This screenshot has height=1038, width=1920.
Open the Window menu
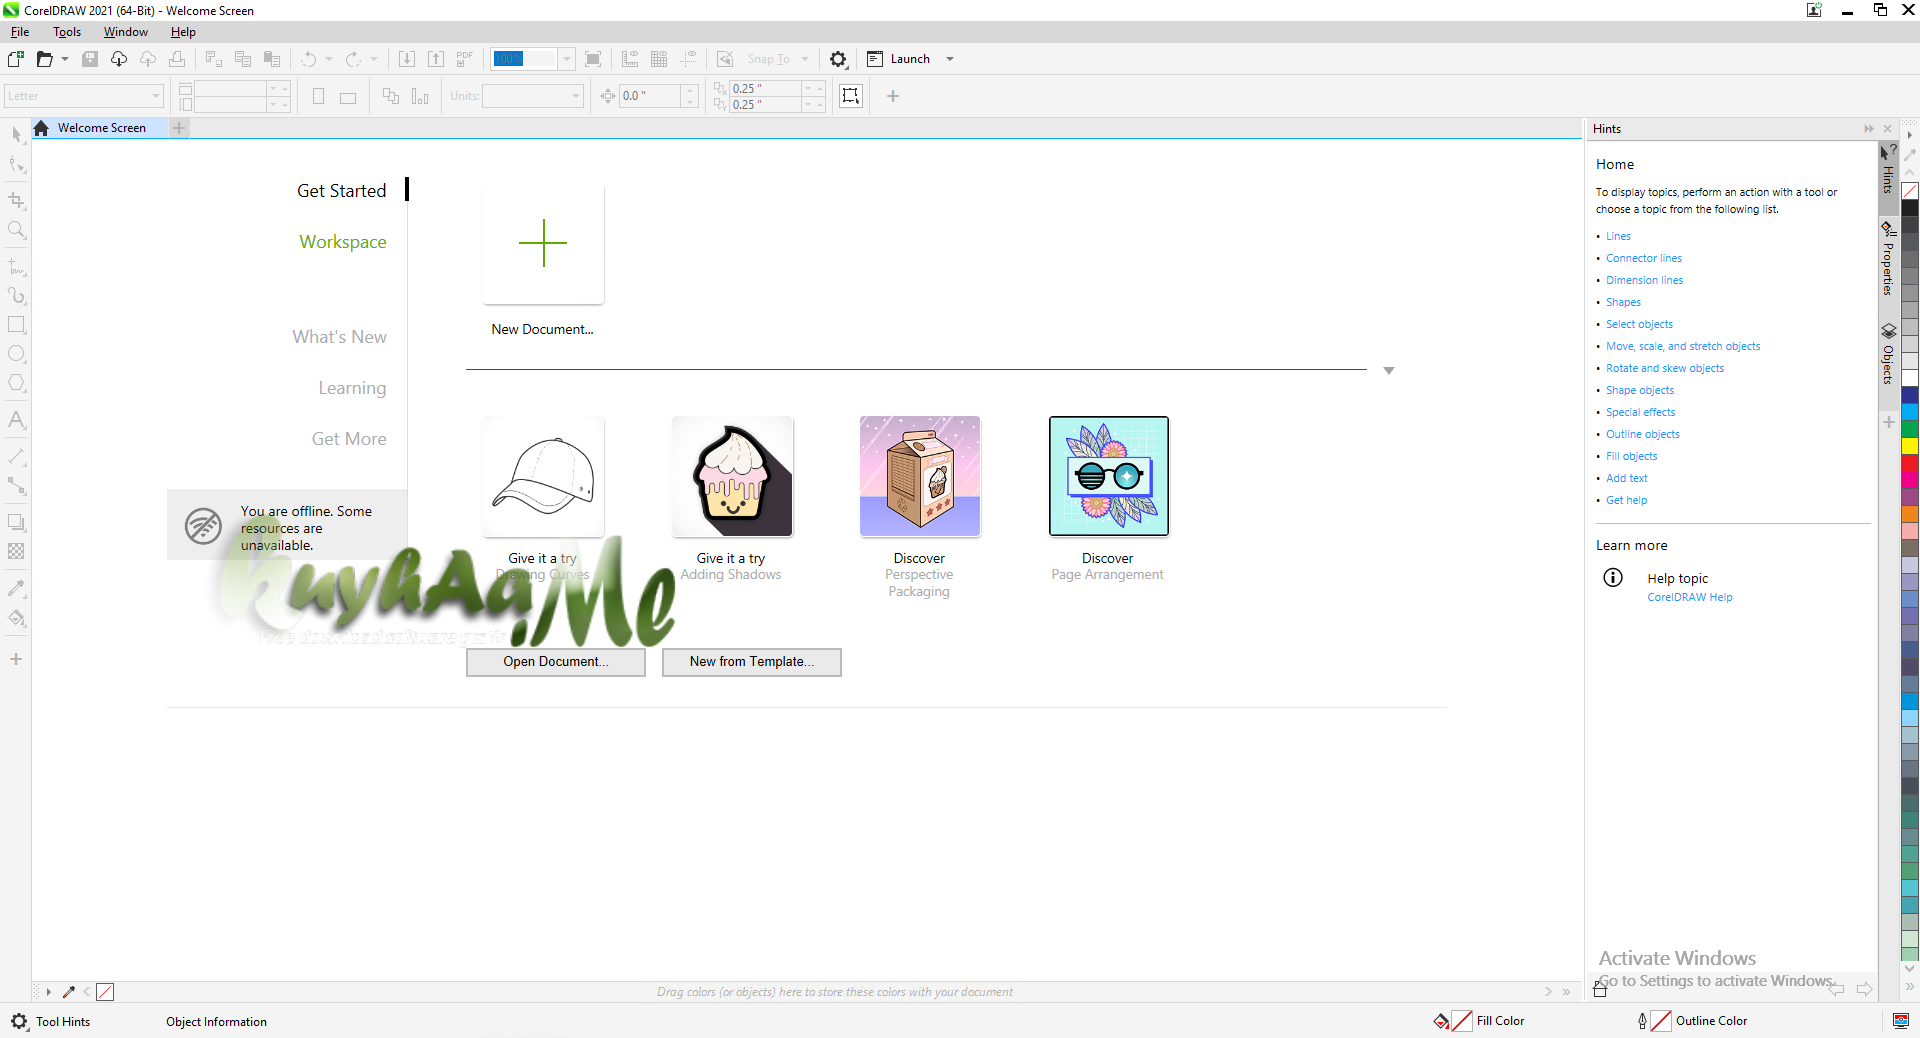pyautogui.click(x=126, y=32)
